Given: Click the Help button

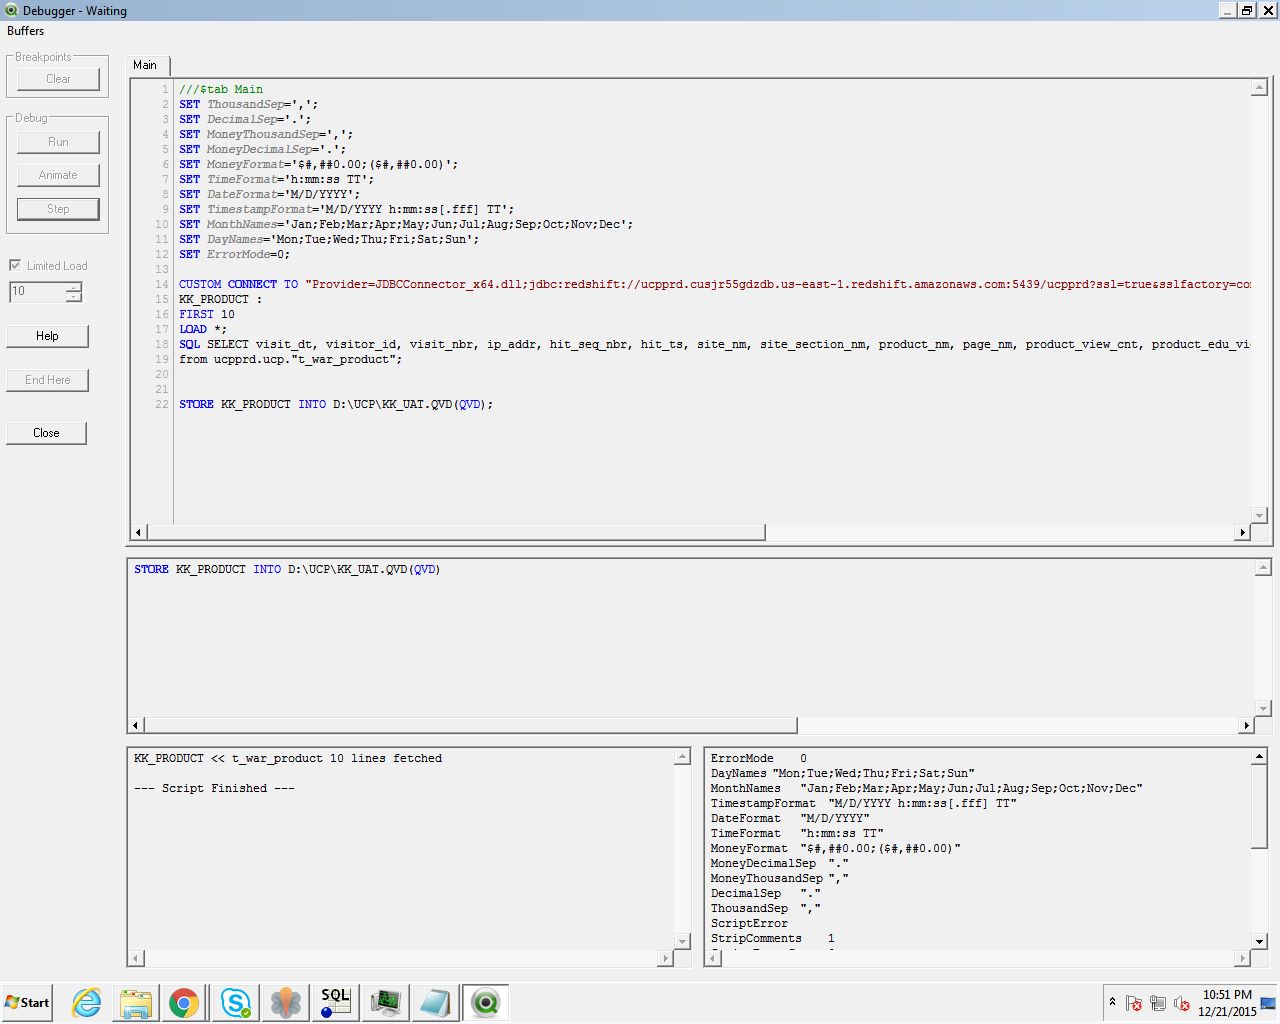Looking at the screenshot, I should coord(47,336).
